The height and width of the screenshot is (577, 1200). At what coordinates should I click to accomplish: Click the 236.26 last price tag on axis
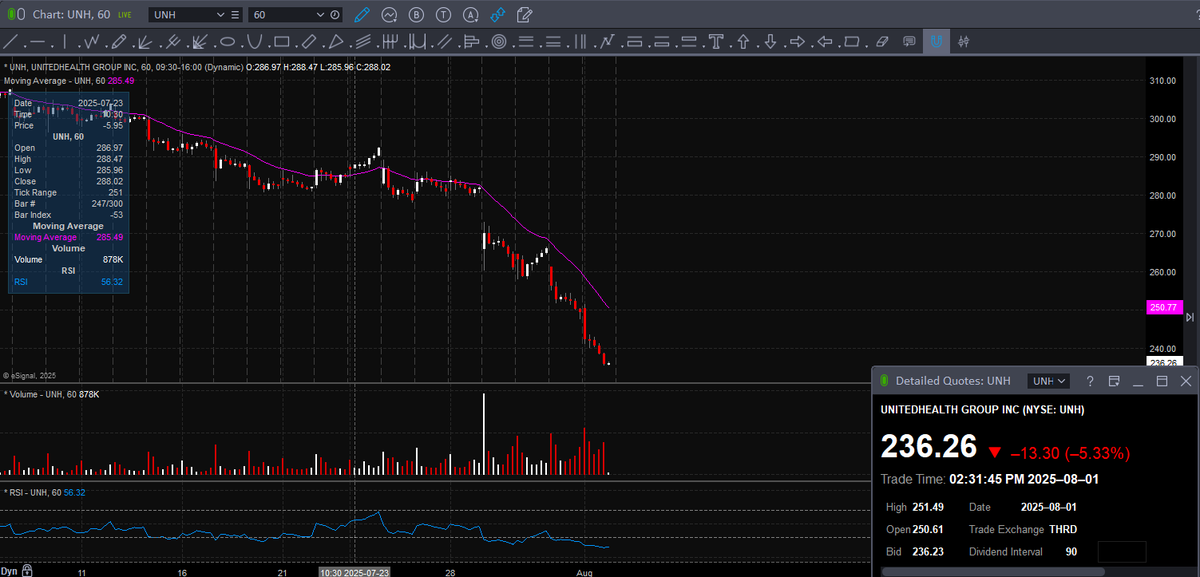pyautogui.click(x=1164, y=362)
